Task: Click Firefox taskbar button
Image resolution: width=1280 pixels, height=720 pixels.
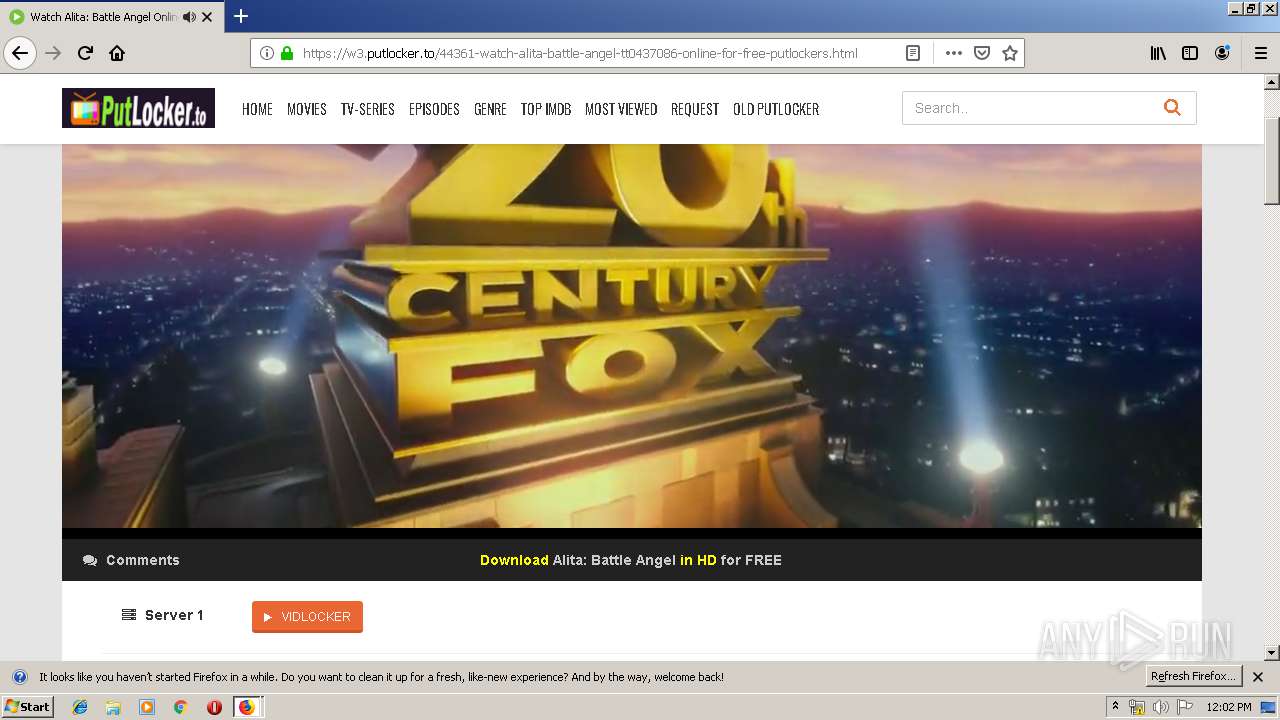Action: (247, 707)
